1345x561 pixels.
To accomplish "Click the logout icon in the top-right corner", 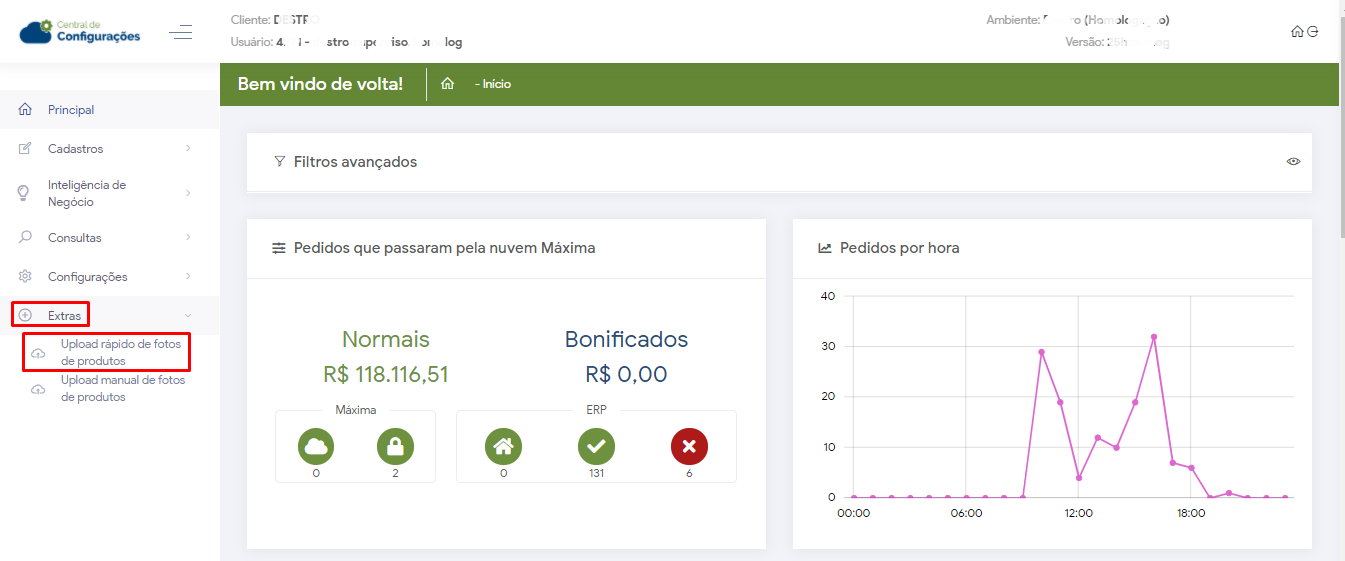I will click(1312, 32).
